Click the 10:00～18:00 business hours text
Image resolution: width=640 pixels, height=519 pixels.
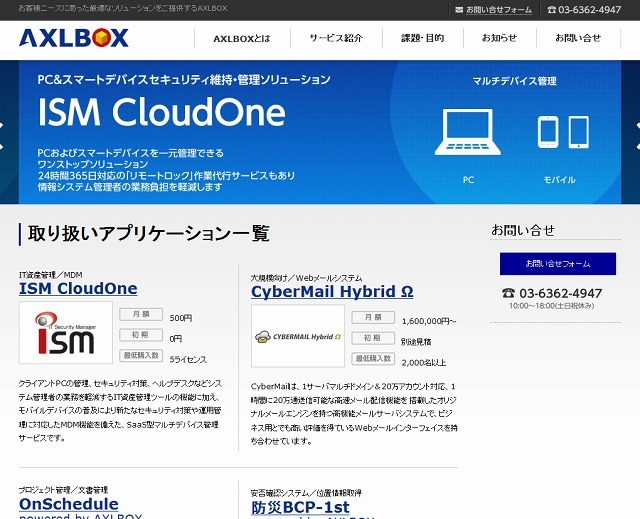point(551,306)
